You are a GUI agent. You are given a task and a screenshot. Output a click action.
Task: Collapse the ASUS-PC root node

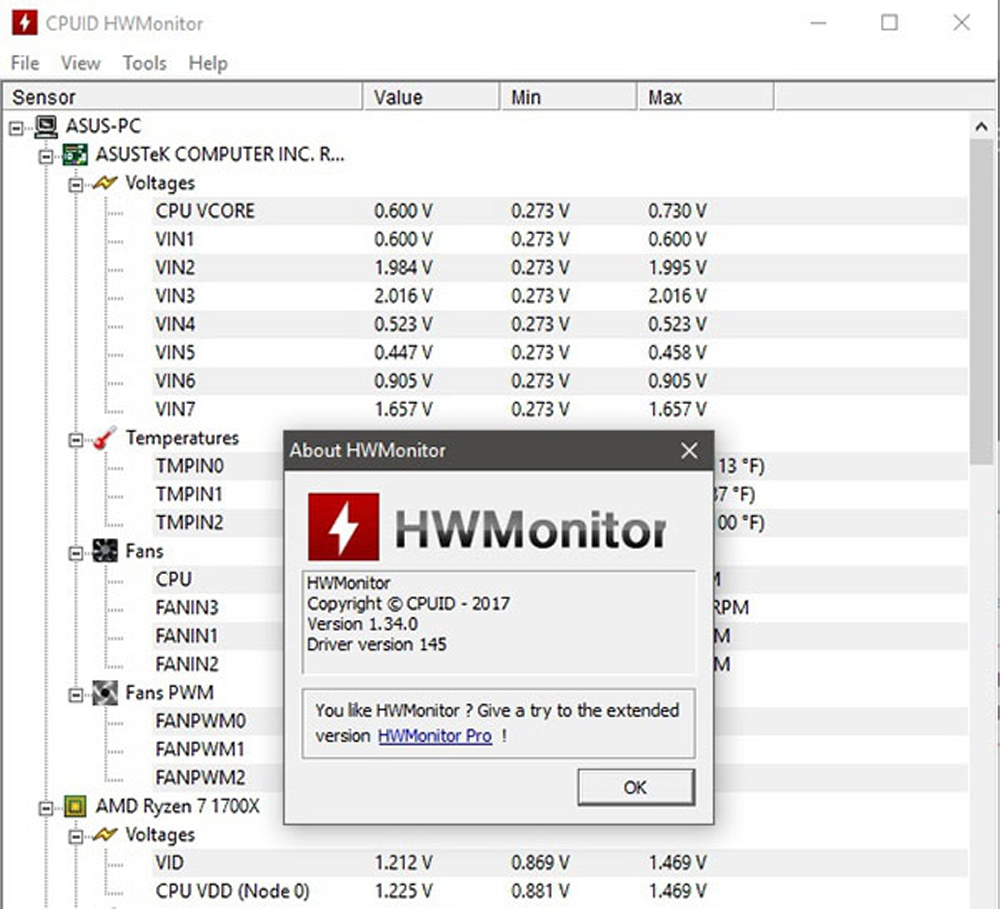16,127
